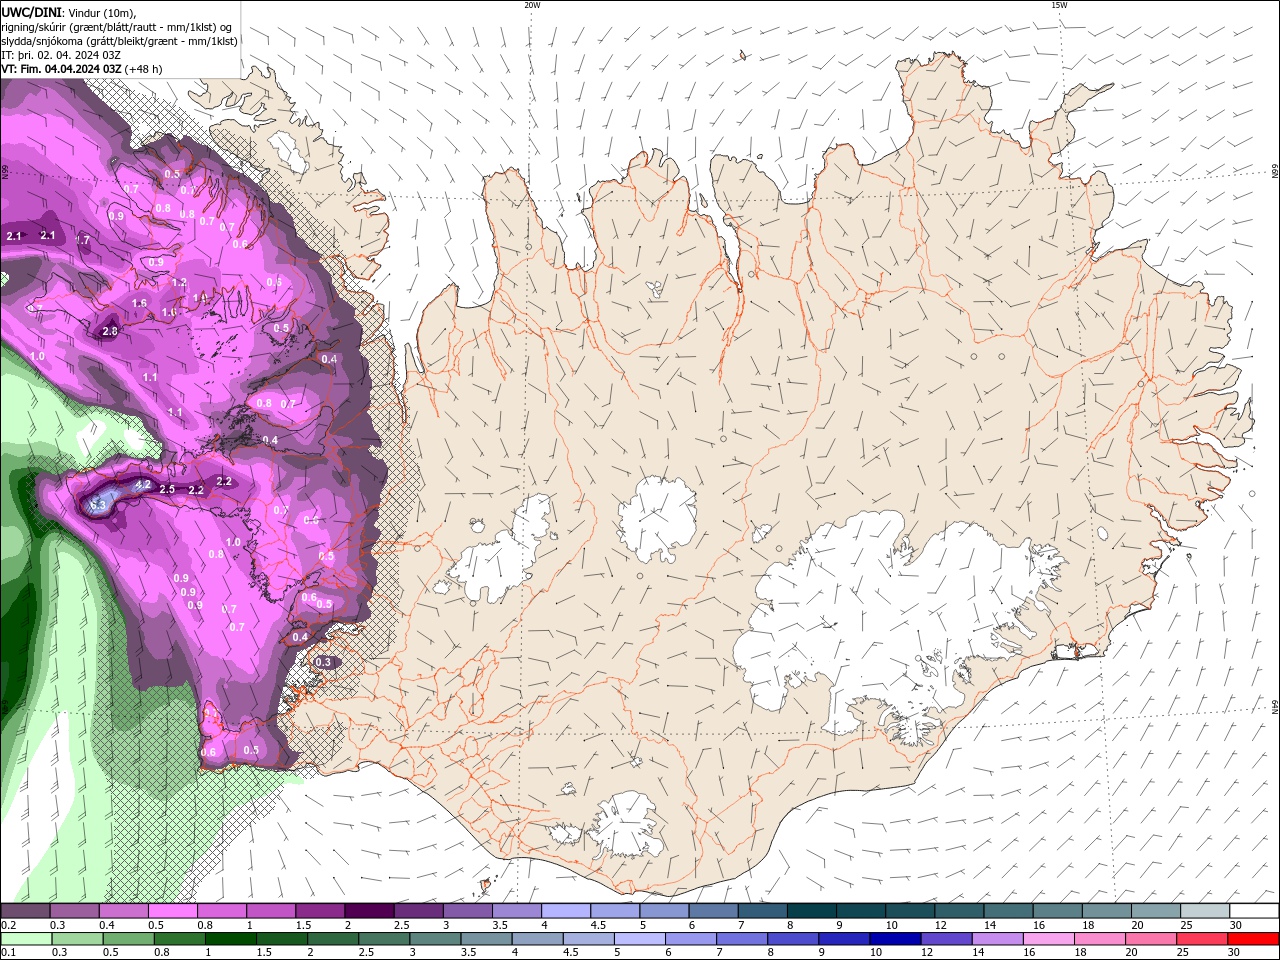Image resolution: width=1280 pixels, height=960 pixels.
Task: Pick the red-pink 25 swatch in rain legend
Action: coord(1203,939)
